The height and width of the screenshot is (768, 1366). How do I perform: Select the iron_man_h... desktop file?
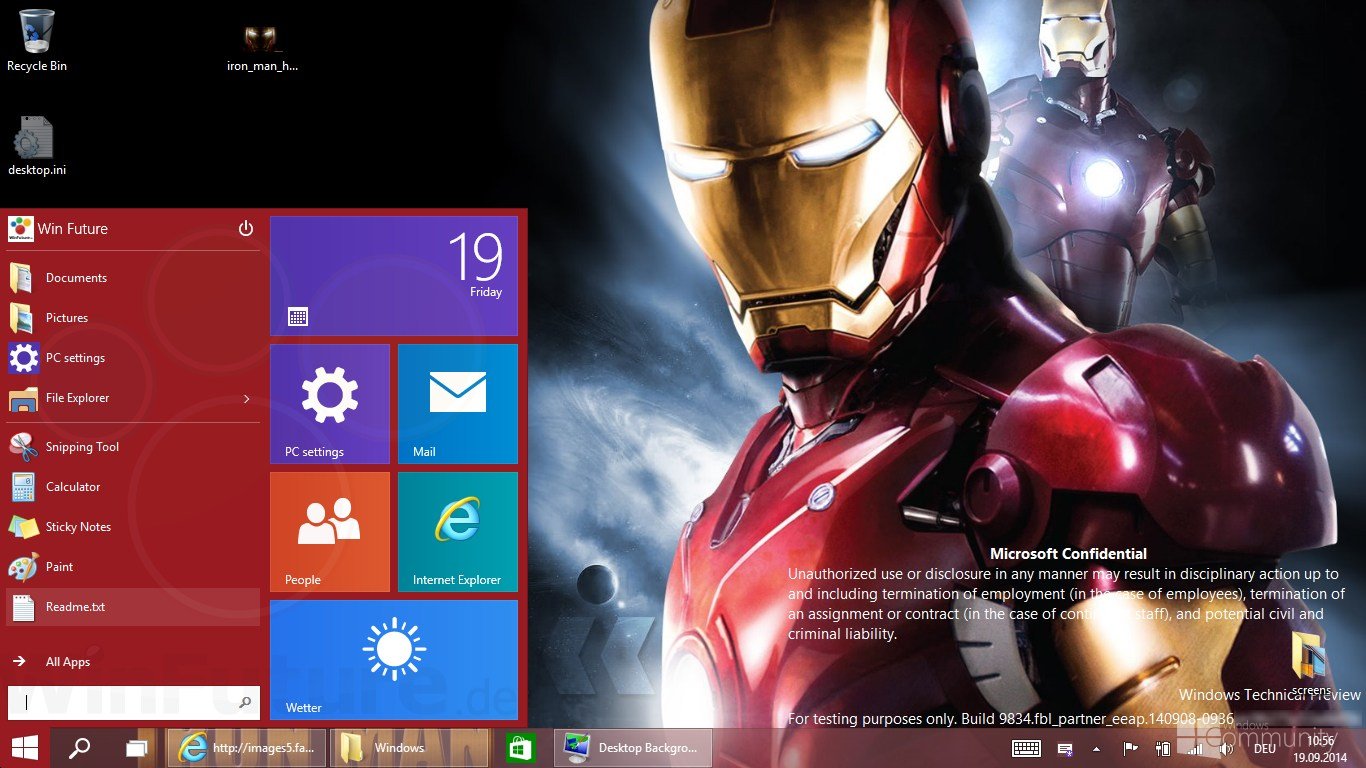262,48
